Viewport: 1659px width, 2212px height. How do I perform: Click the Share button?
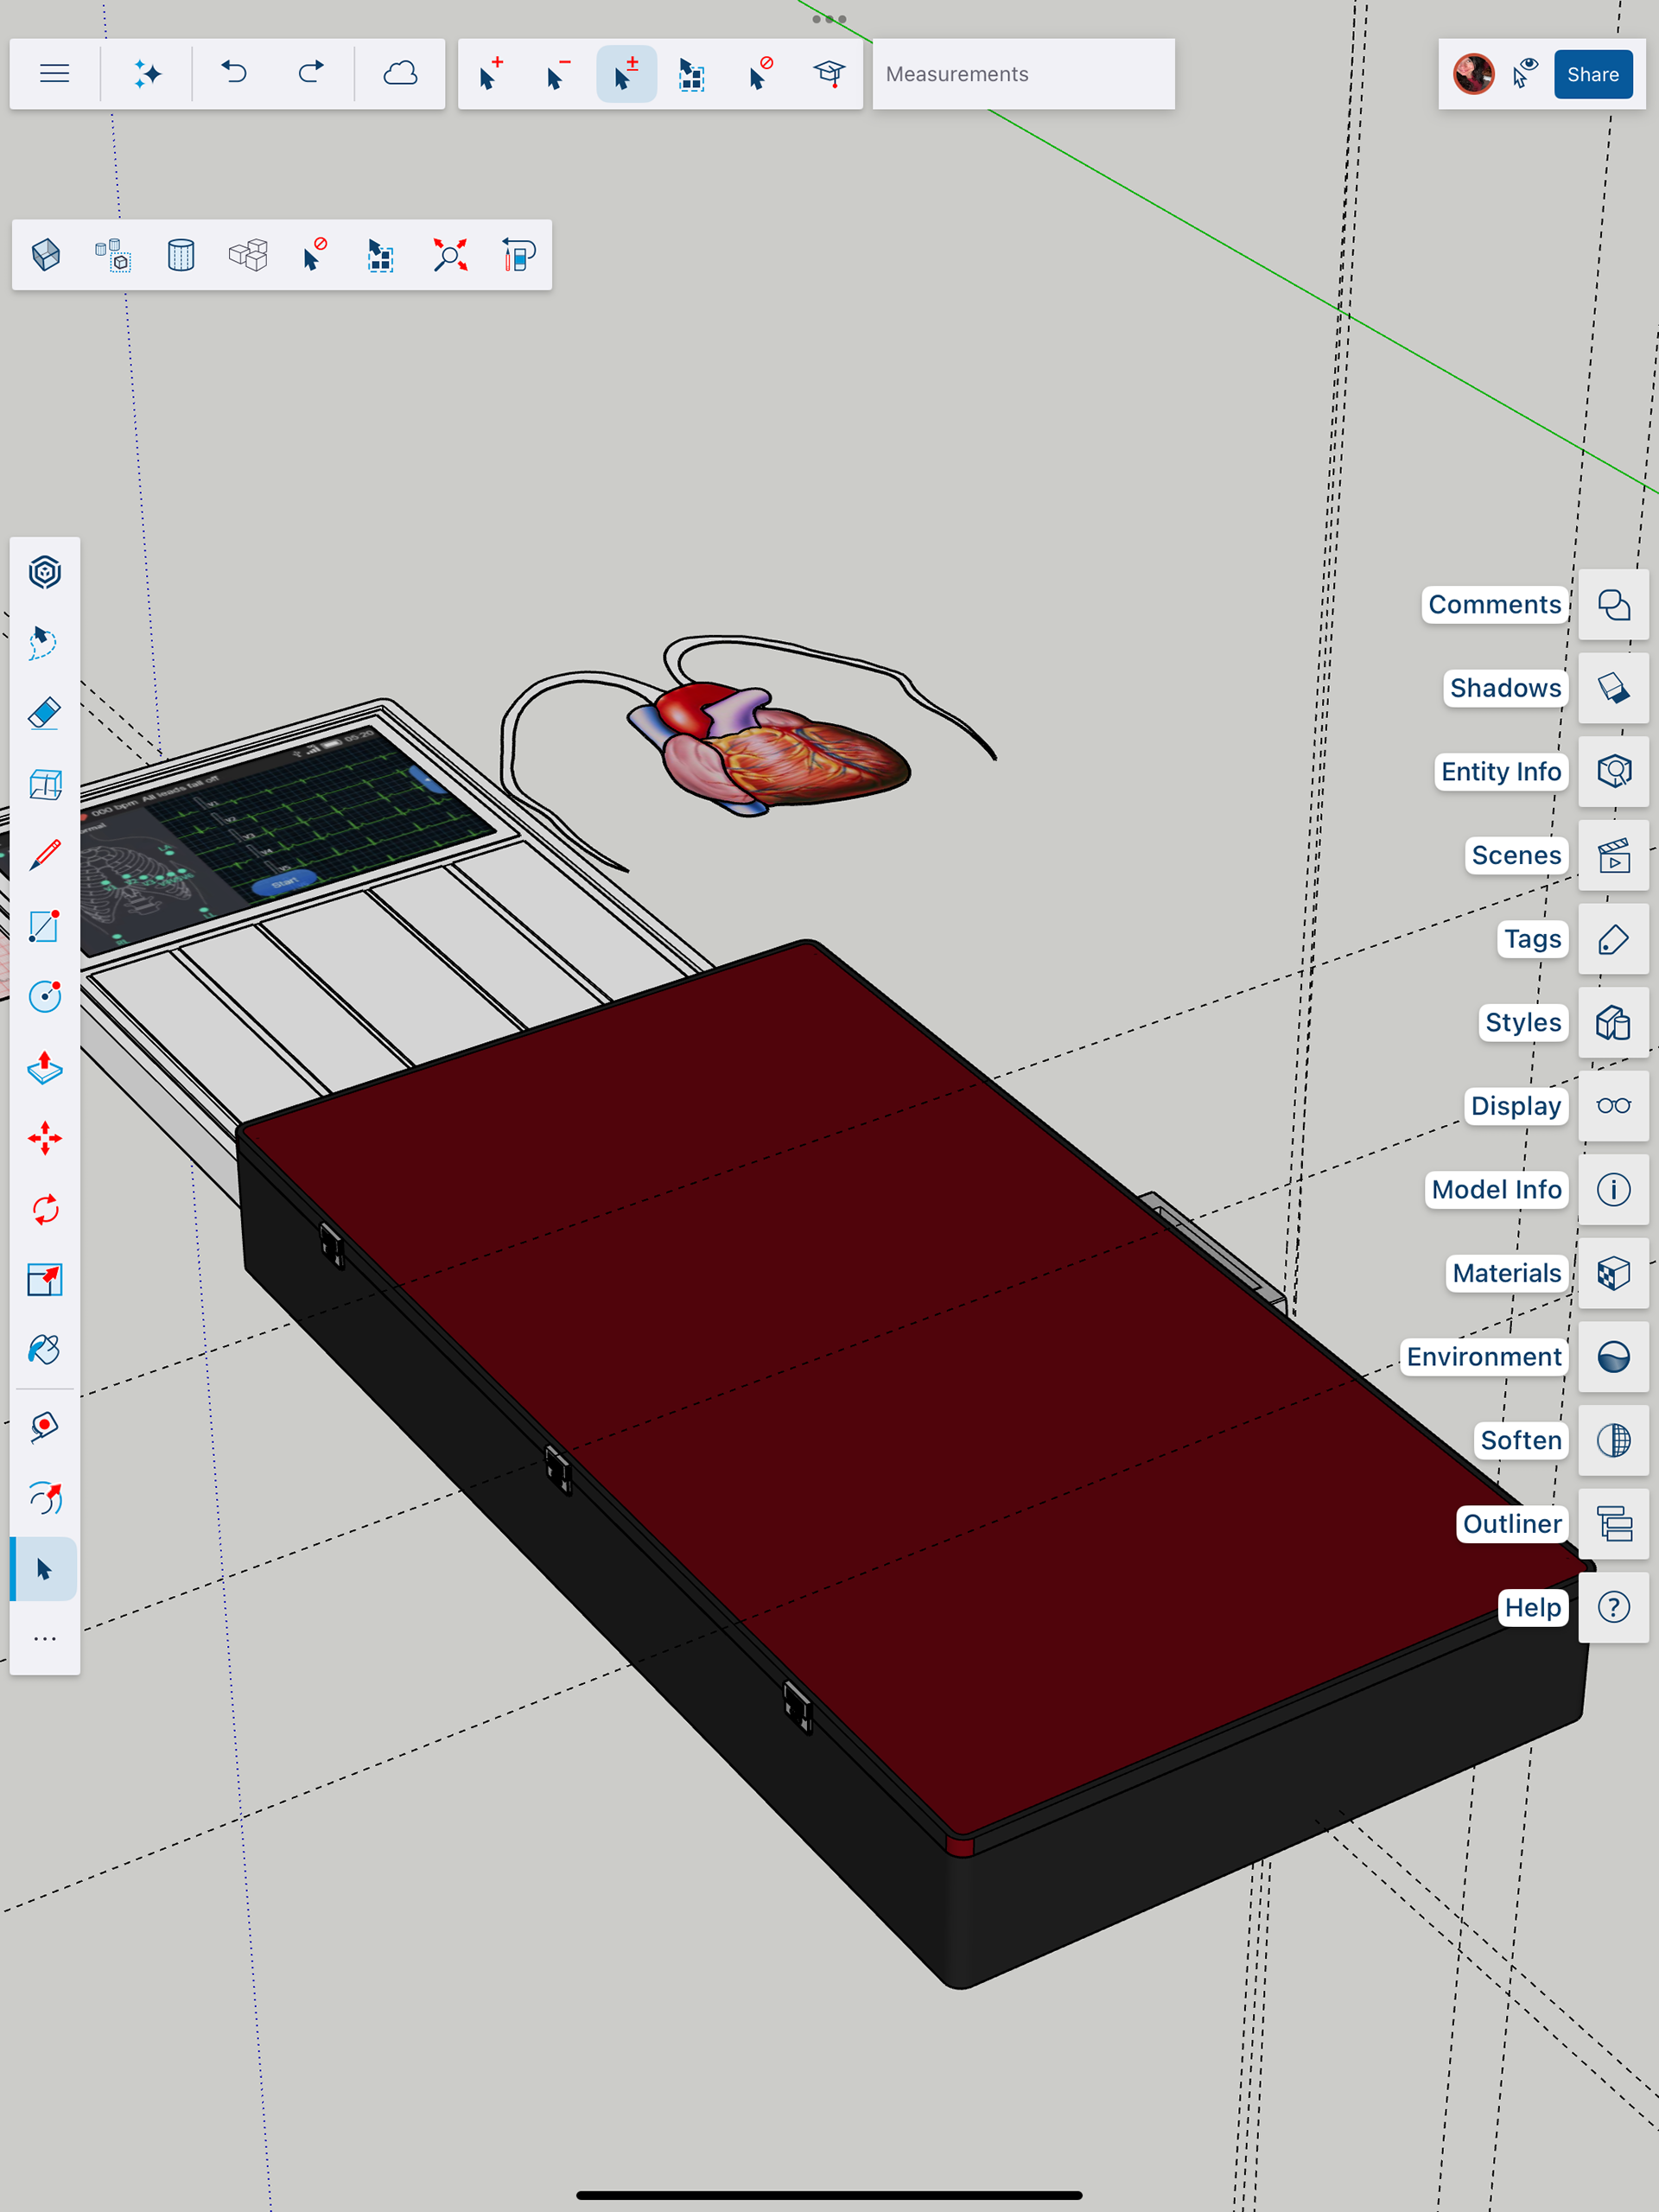[x=1592, y=74]
